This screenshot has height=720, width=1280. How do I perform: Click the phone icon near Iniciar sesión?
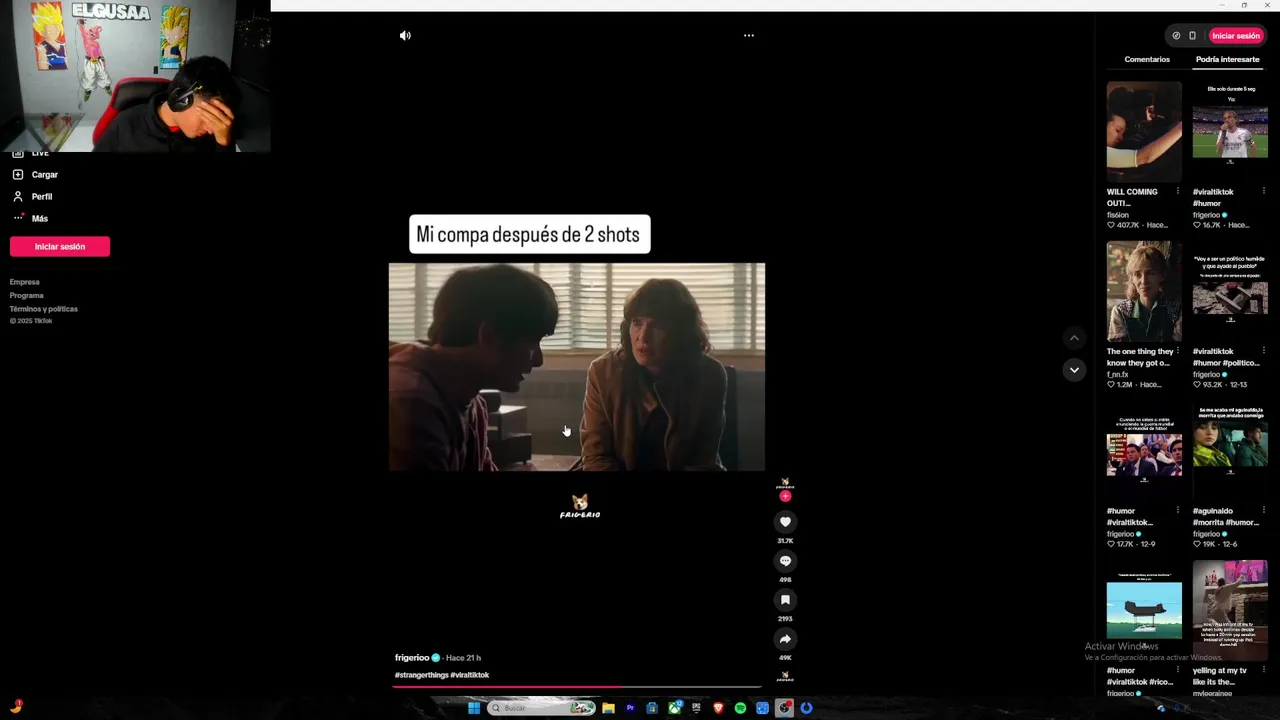[1192, 35]
